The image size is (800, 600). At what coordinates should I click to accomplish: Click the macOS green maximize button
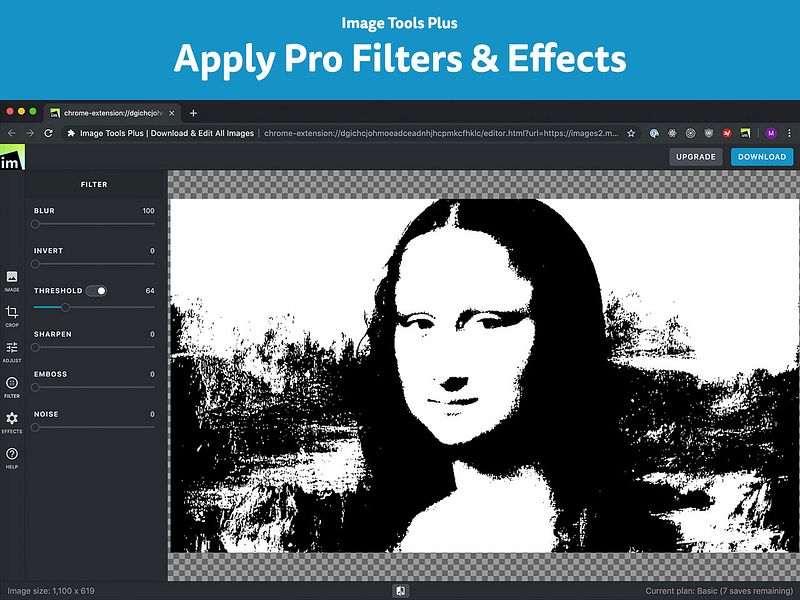point(33,111)
